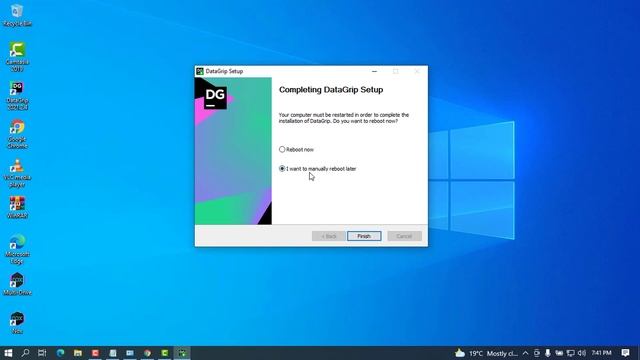This screenshot has height=360, width=640.
Task: Open Task View from taskbar
Action: click(42, 353)
